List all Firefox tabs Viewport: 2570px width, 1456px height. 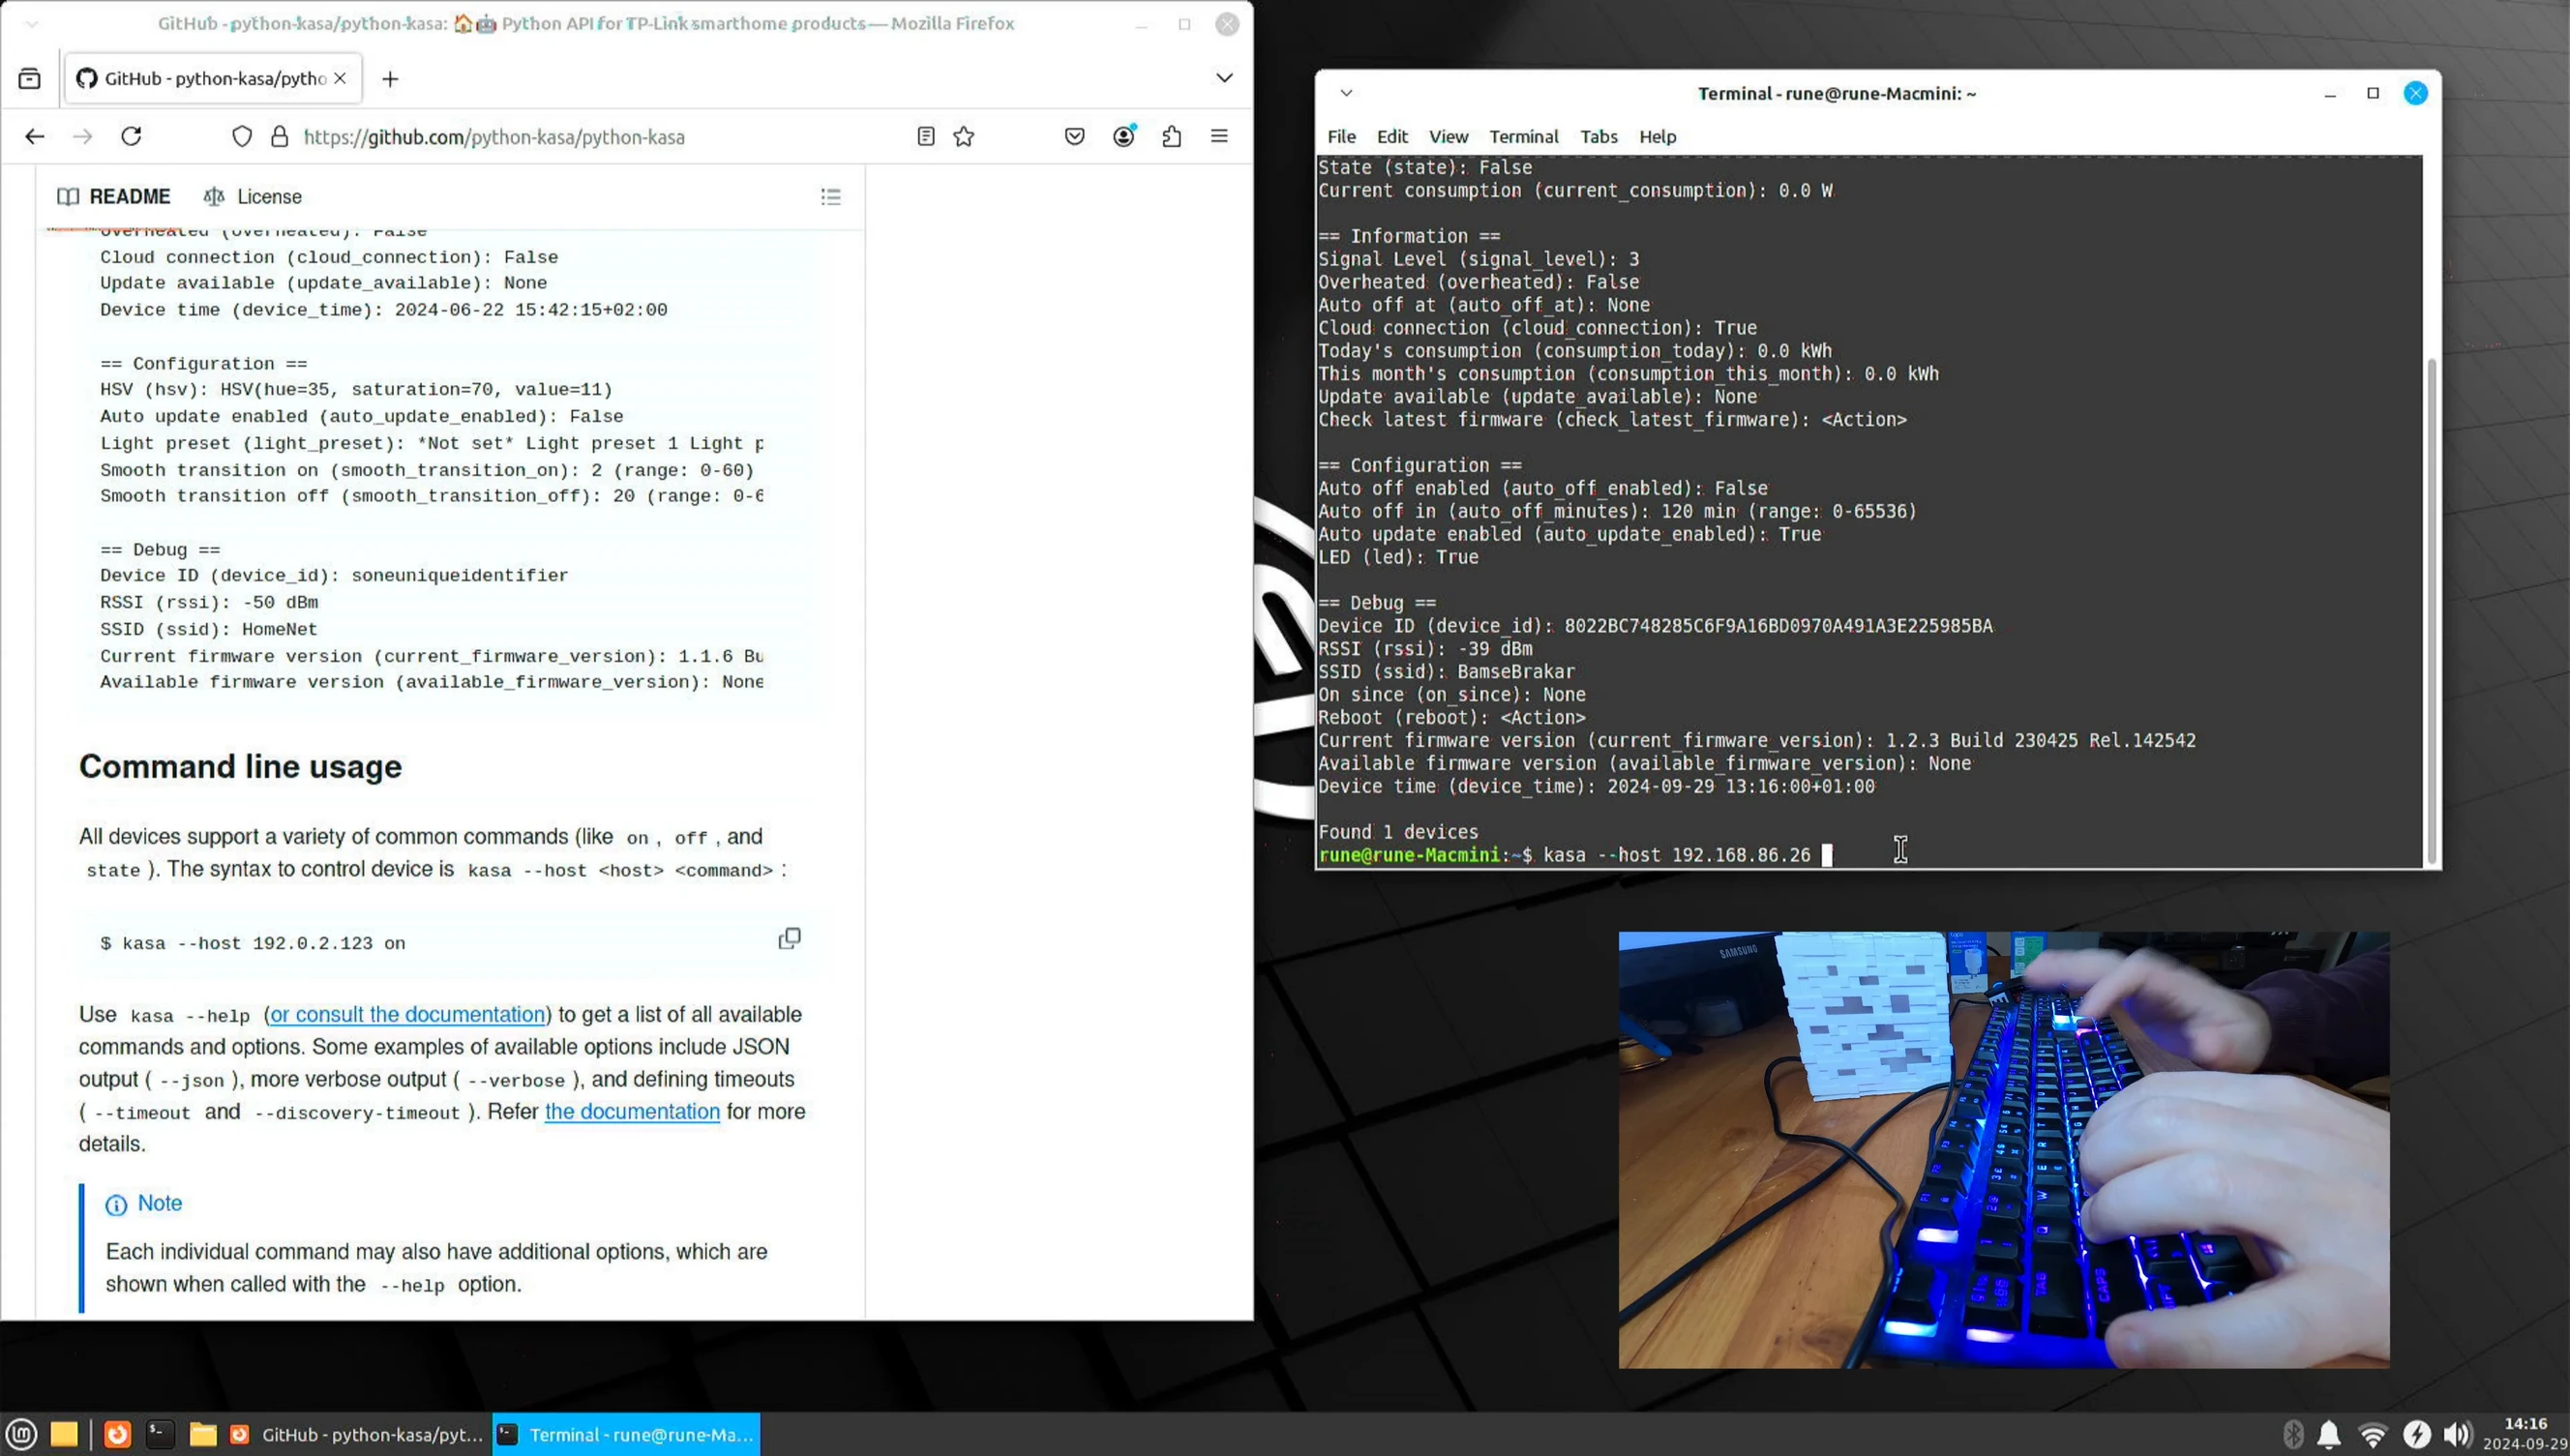click(x=1224, y=78)
